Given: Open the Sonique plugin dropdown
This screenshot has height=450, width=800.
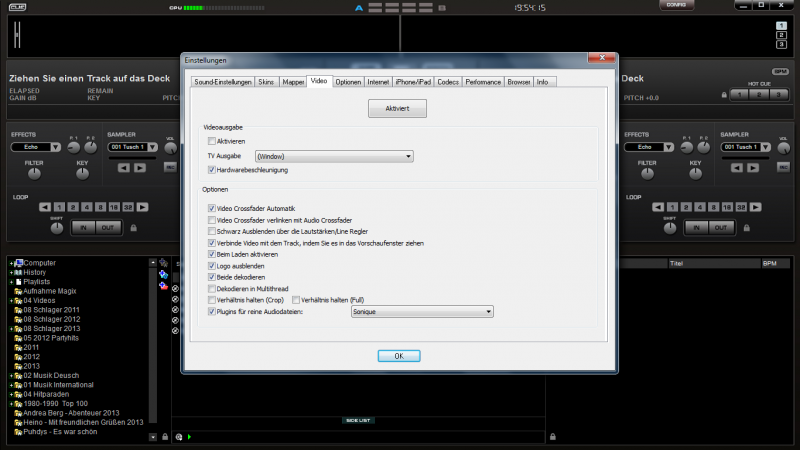Looking at the screenshot, I should pyautogui.click(x=422, y=312).
